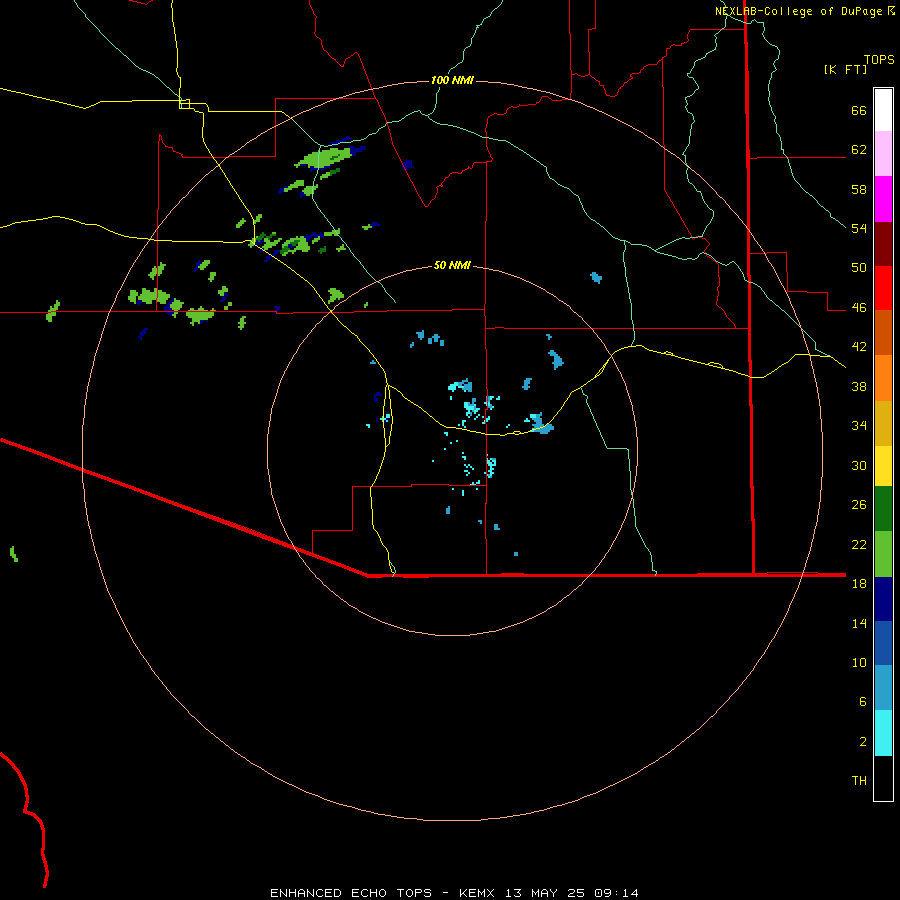Click the '58' value on the legend
The width and height of the screenshot is (900, 900).
pos(859,189)
